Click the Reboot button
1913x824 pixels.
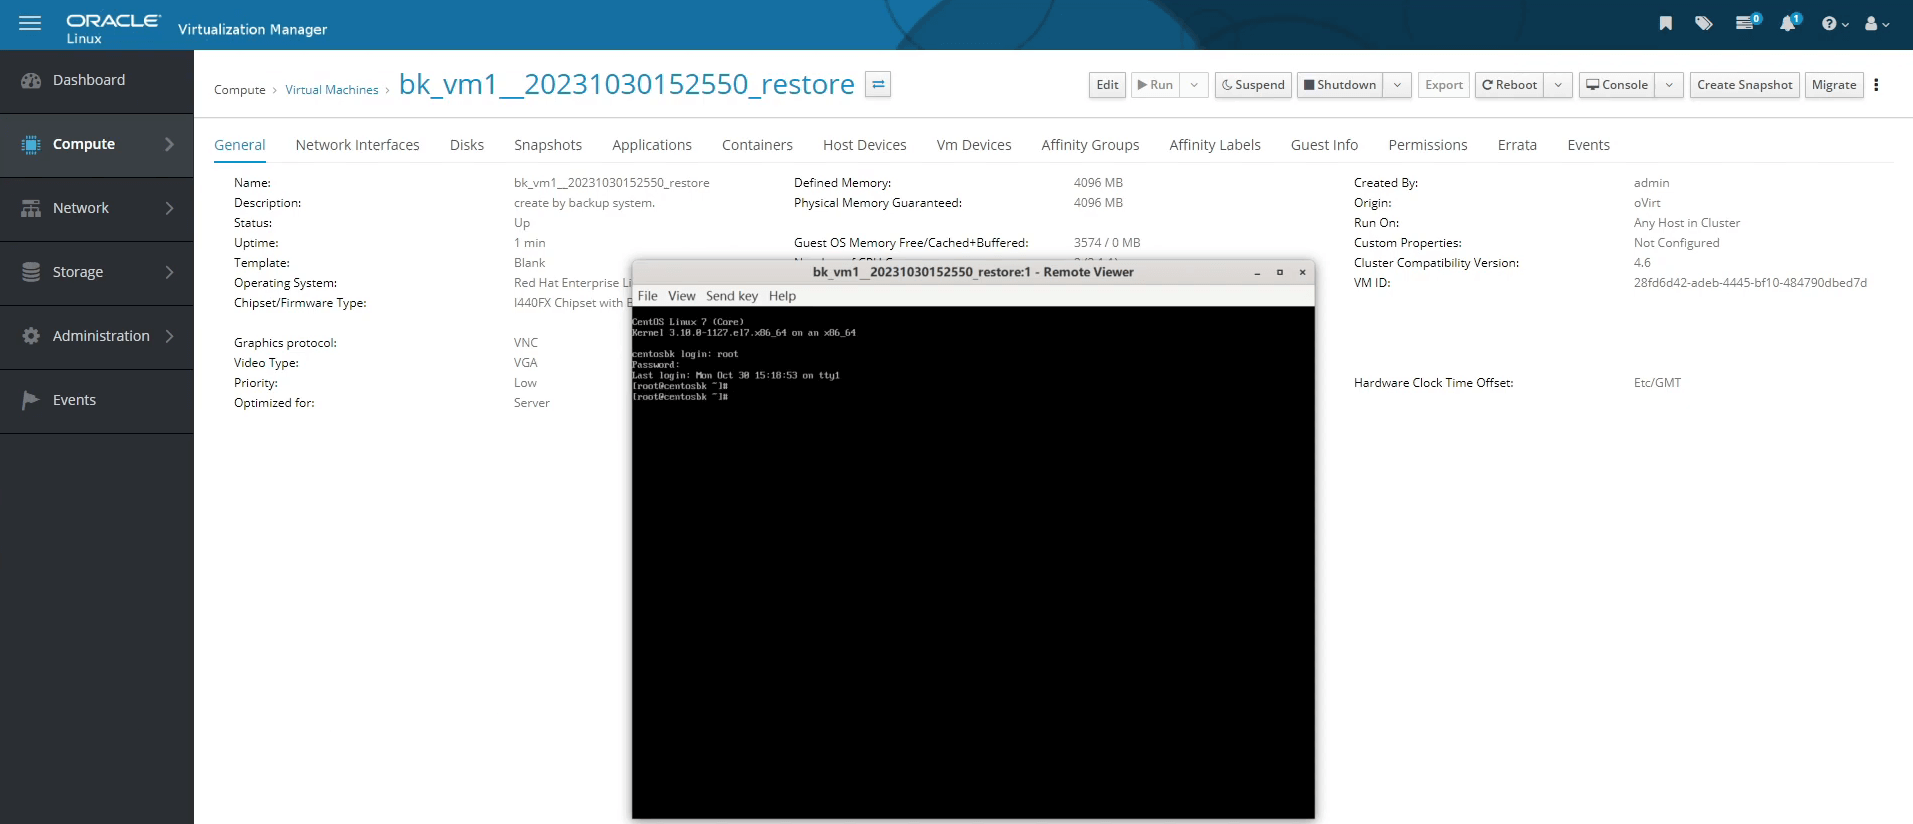click(1509, 85)
